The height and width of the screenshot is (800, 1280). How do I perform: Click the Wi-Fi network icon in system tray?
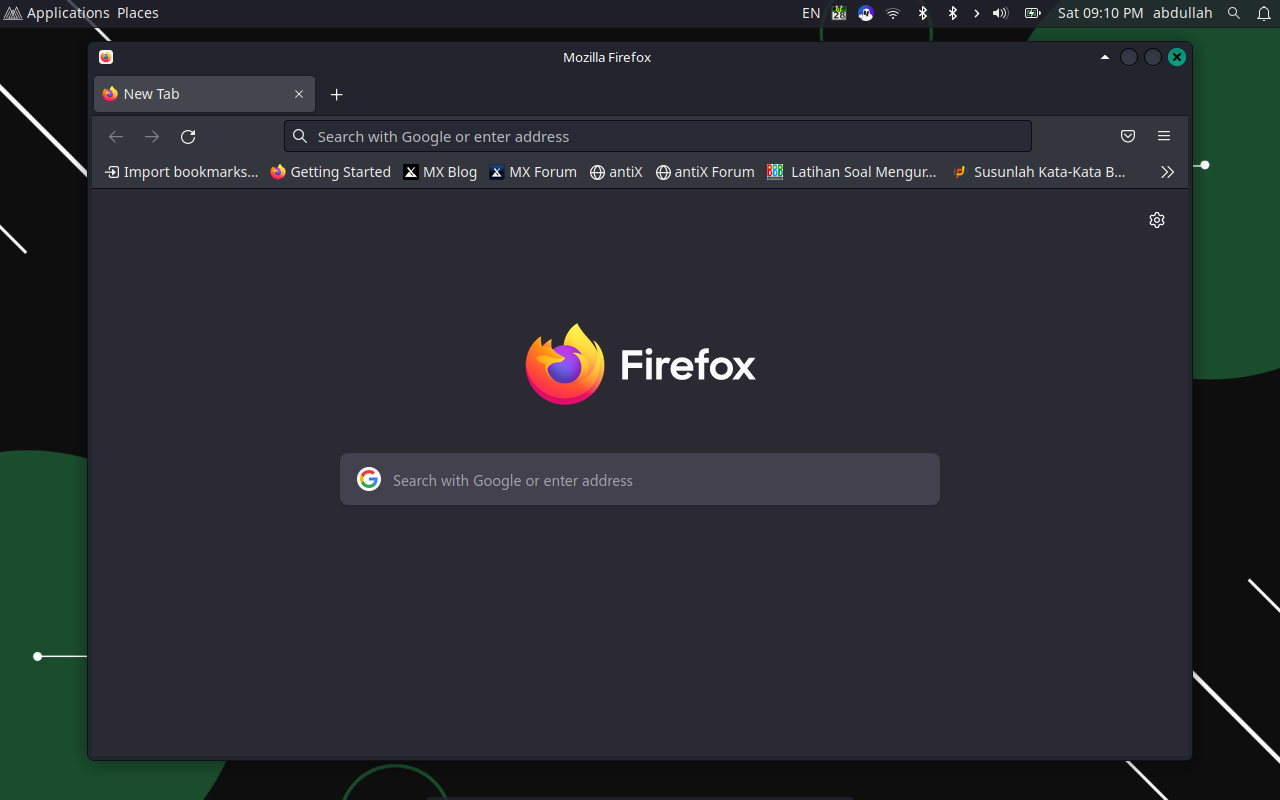tap(893, 13)
